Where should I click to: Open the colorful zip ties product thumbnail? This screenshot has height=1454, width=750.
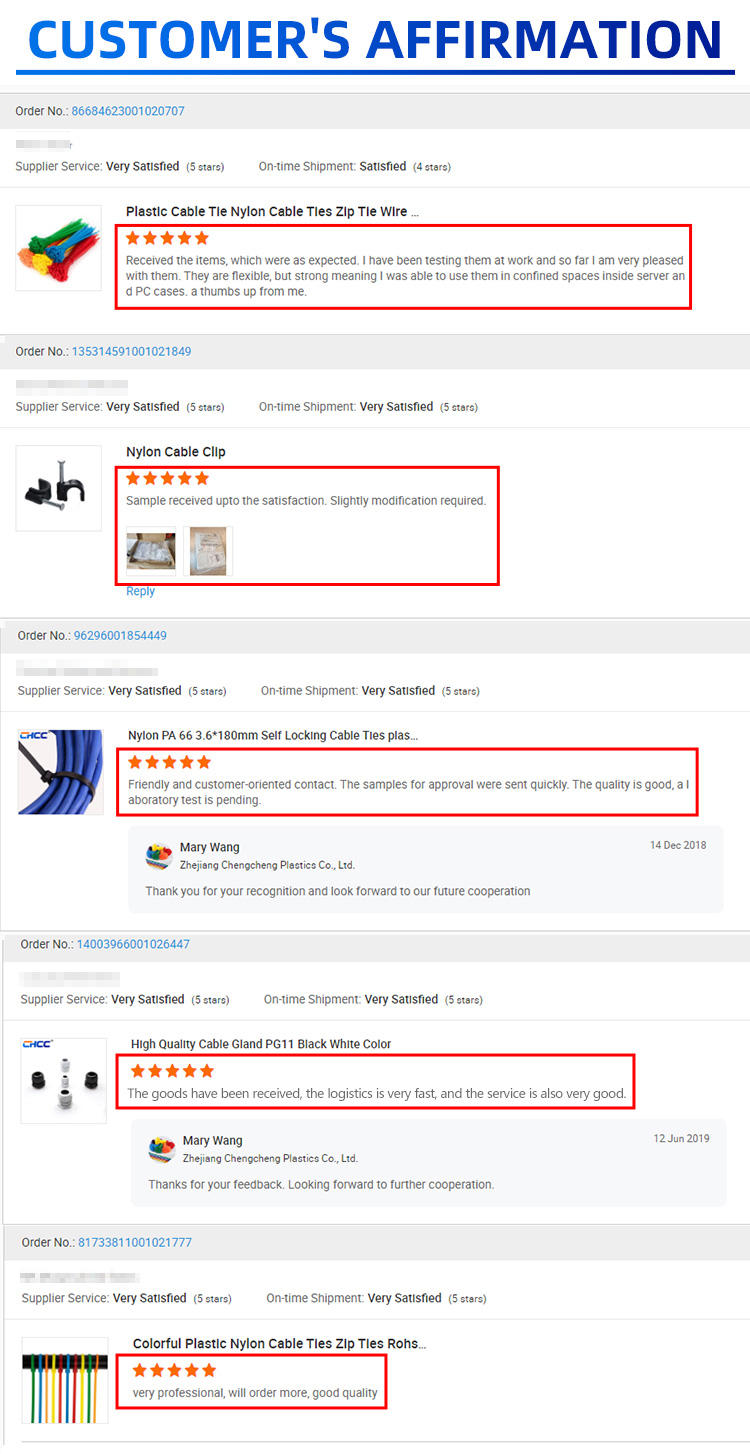[59, 248]
